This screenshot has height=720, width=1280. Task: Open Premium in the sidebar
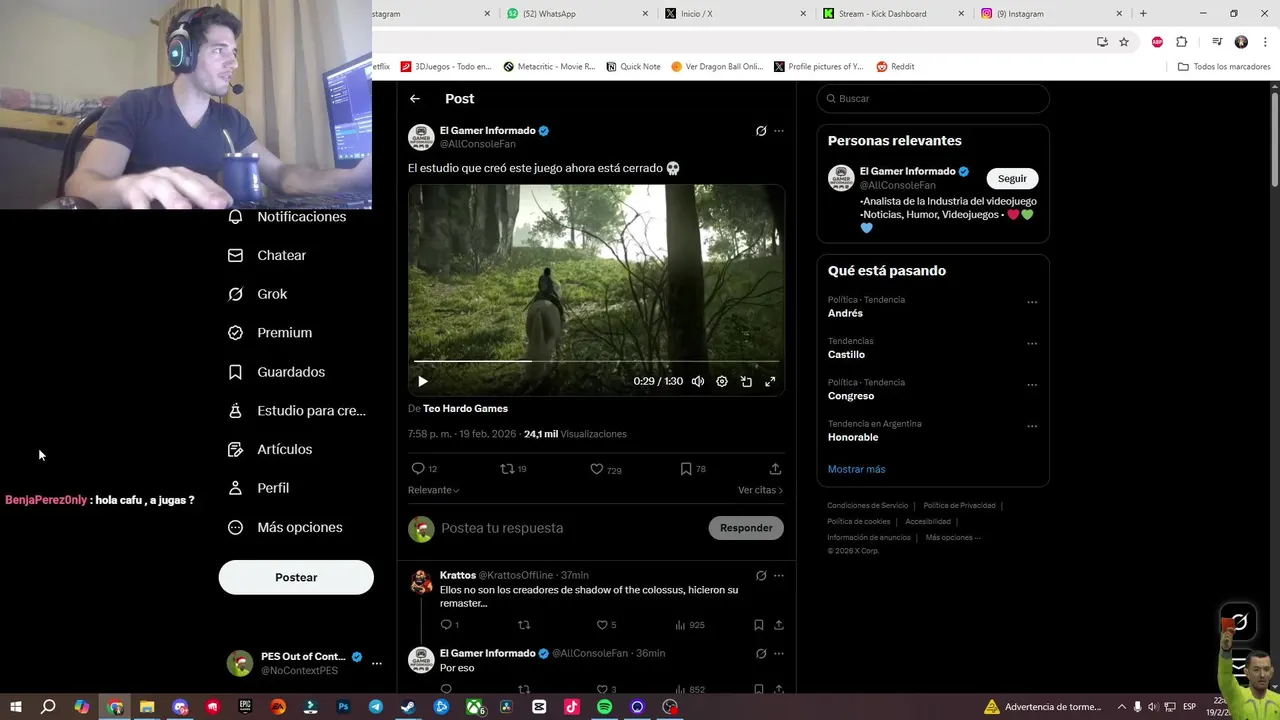[270, 333]
